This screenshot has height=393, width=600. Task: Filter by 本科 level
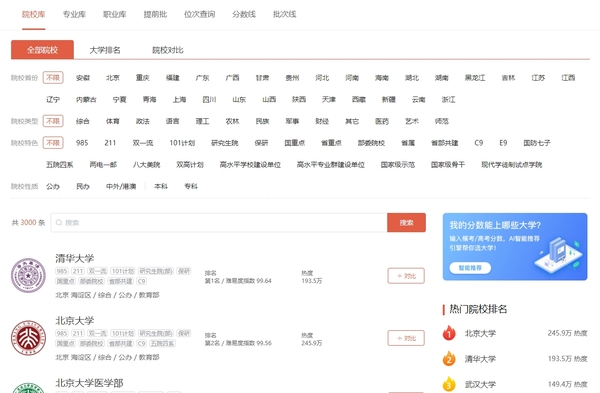161,186
